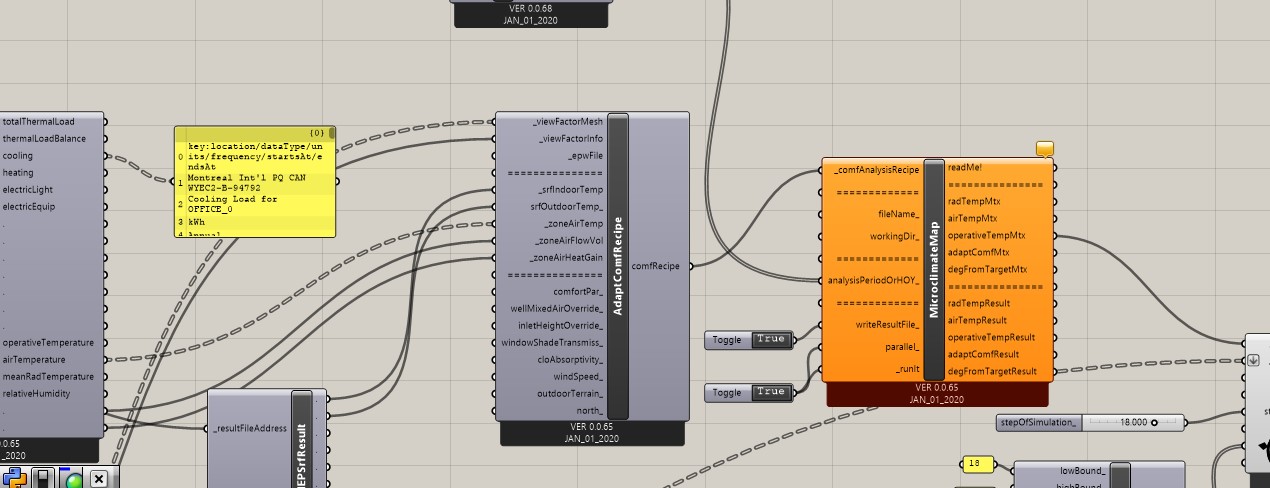Click the meanRadTemperature output

pos(48,377)
